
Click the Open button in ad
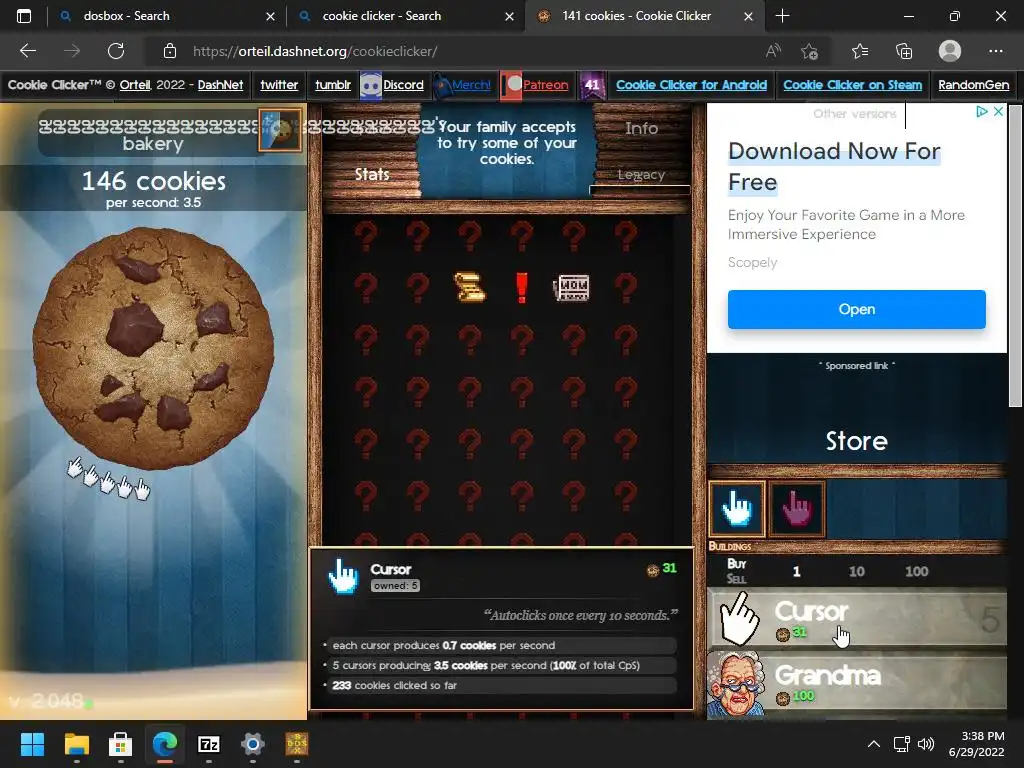856,310
